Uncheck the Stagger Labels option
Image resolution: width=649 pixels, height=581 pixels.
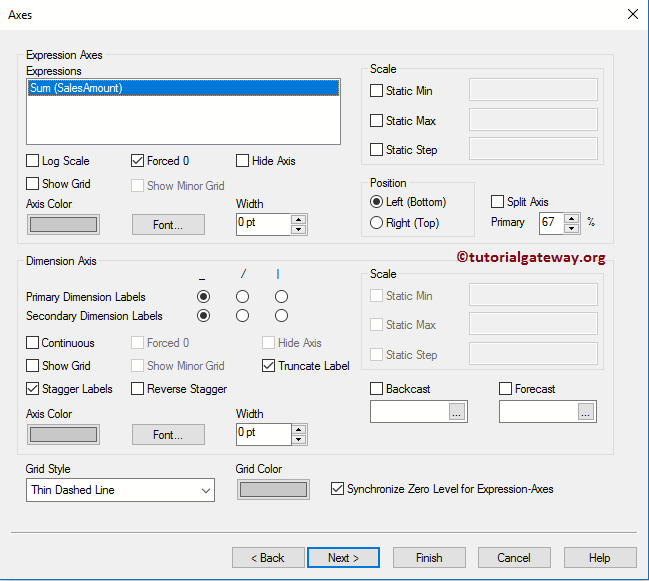tap(32, 389)
